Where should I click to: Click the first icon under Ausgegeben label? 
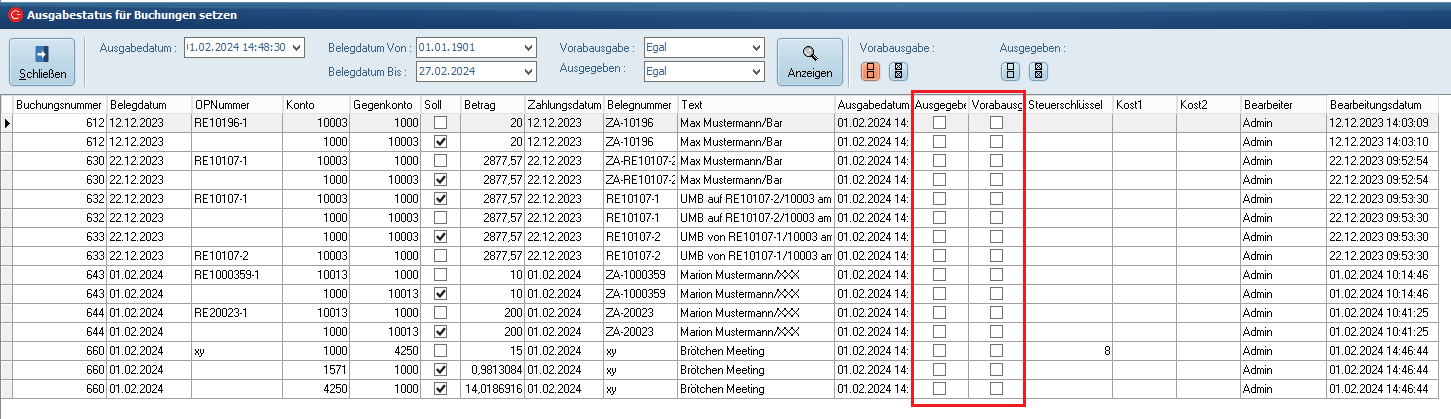[x=1011, y=71]
